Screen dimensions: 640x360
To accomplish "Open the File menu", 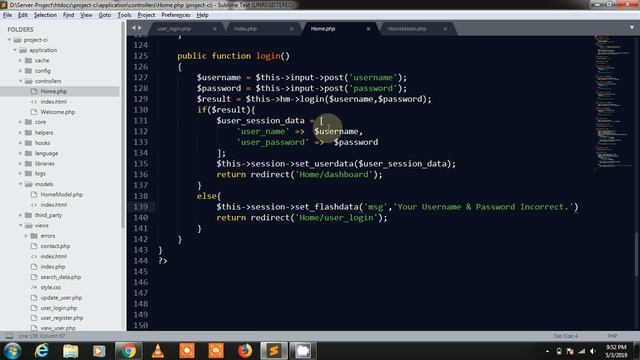I will [7, 15].
